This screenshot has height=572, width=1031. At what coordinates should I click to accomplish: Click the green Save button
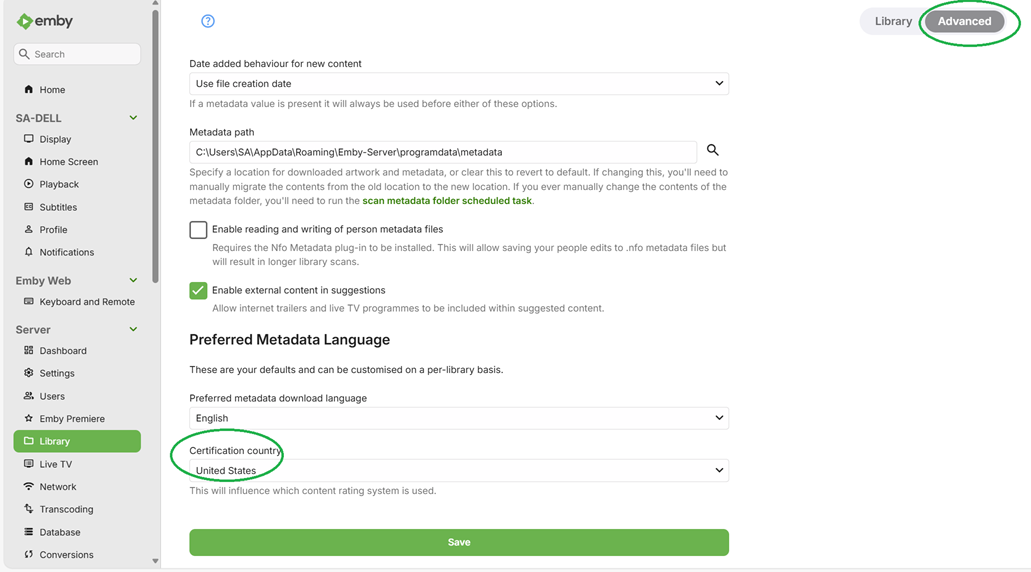[x=458, y=542]
